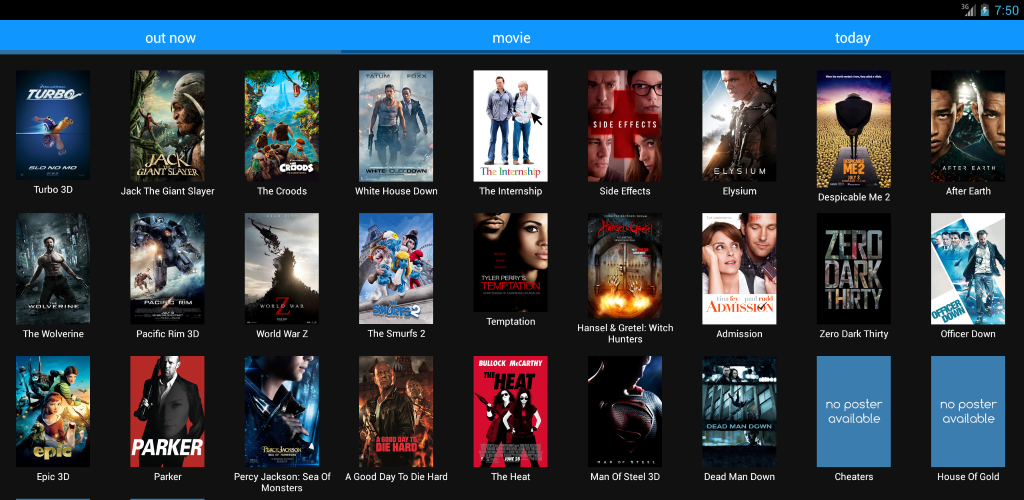Open the World War Z poster
The height and width of the screenshot is (500, 1024).
click(281, 269)
